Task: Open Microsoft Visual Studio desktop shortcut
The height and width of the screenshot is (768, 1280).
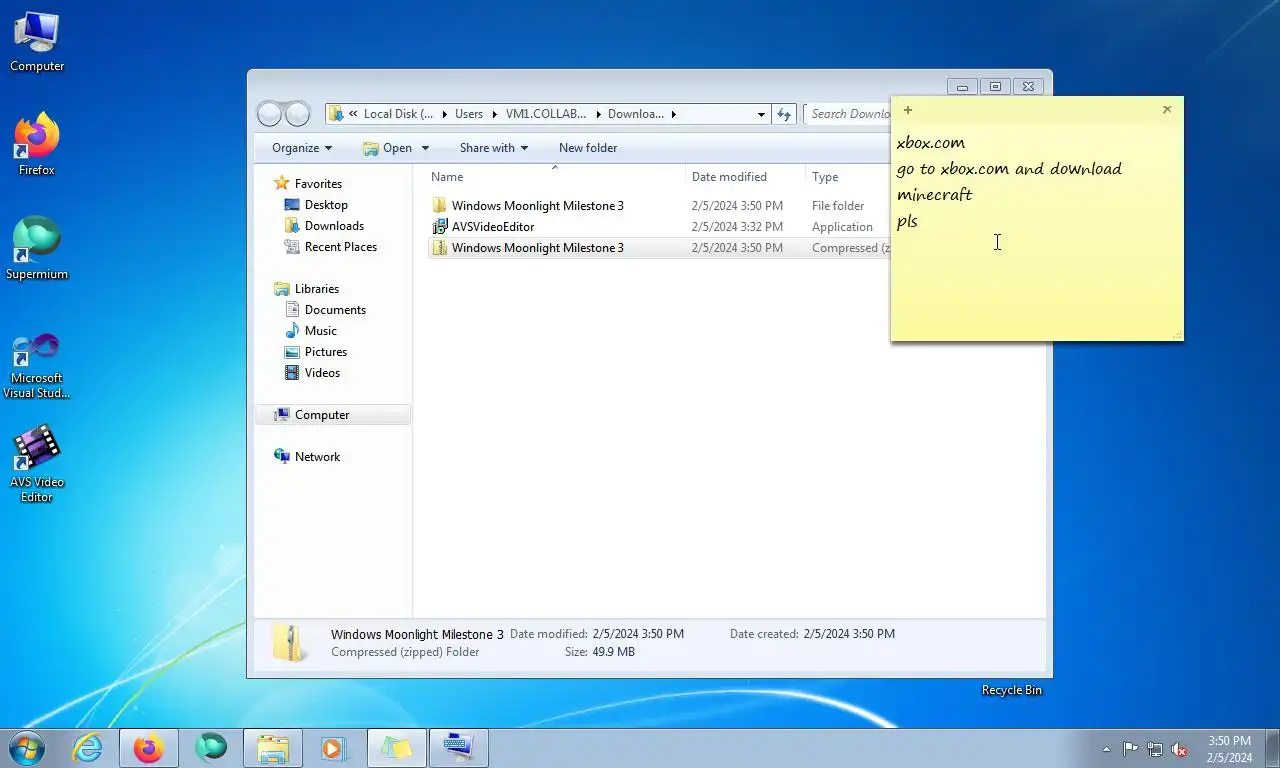Action: (37, 365)
